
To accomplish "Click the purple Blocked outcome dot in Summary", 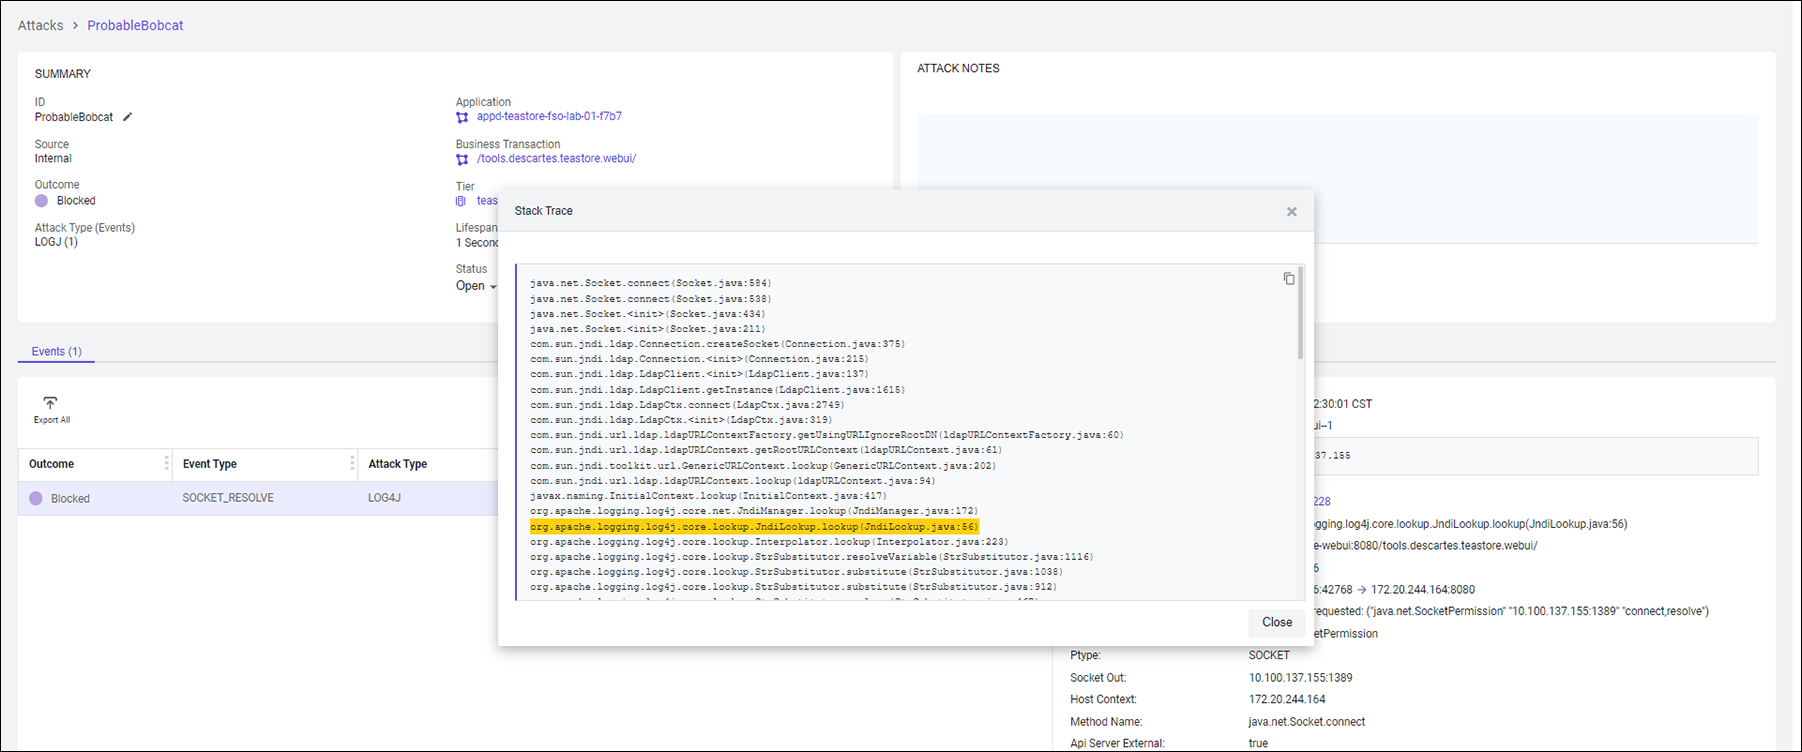I will click(42, 201).
